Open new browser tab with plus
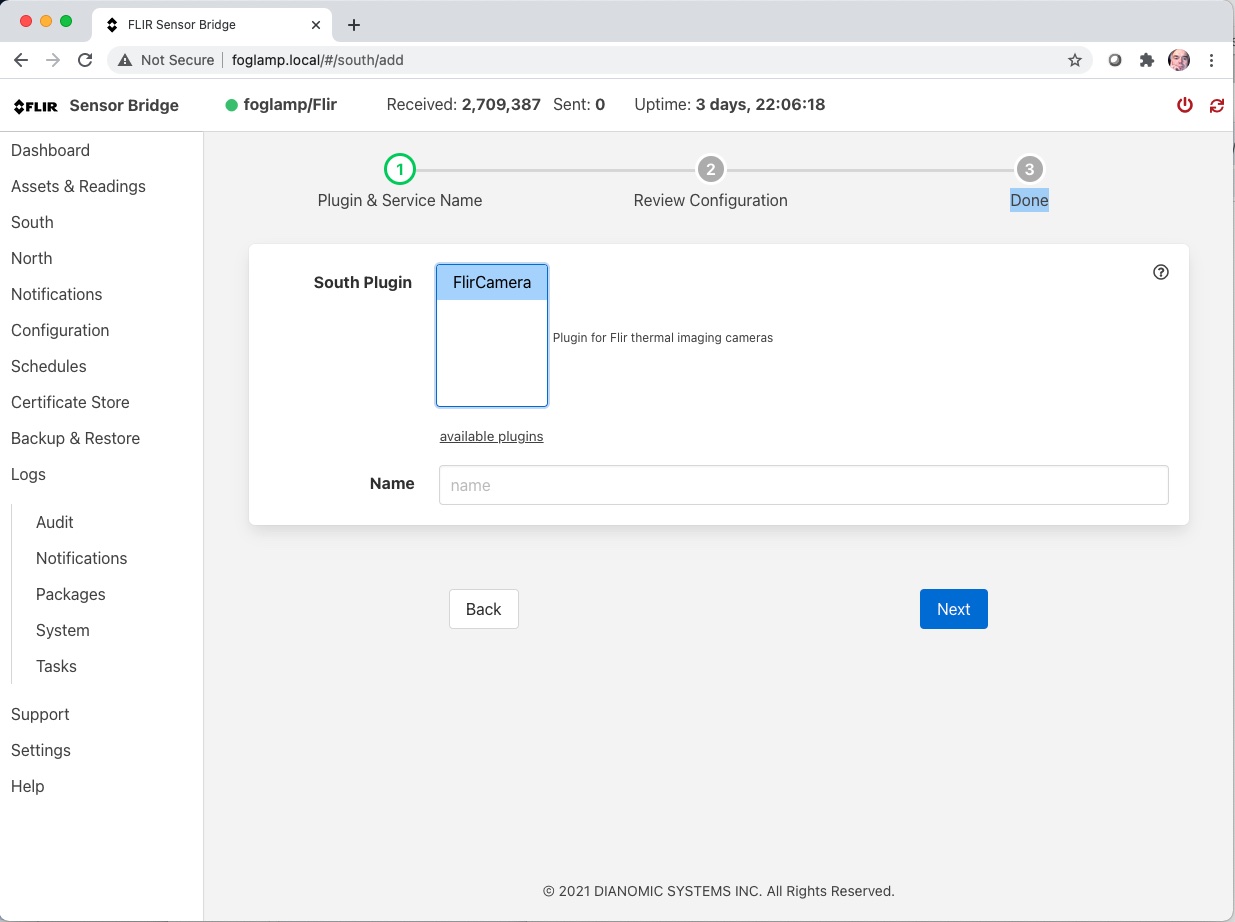 point(353,25)
